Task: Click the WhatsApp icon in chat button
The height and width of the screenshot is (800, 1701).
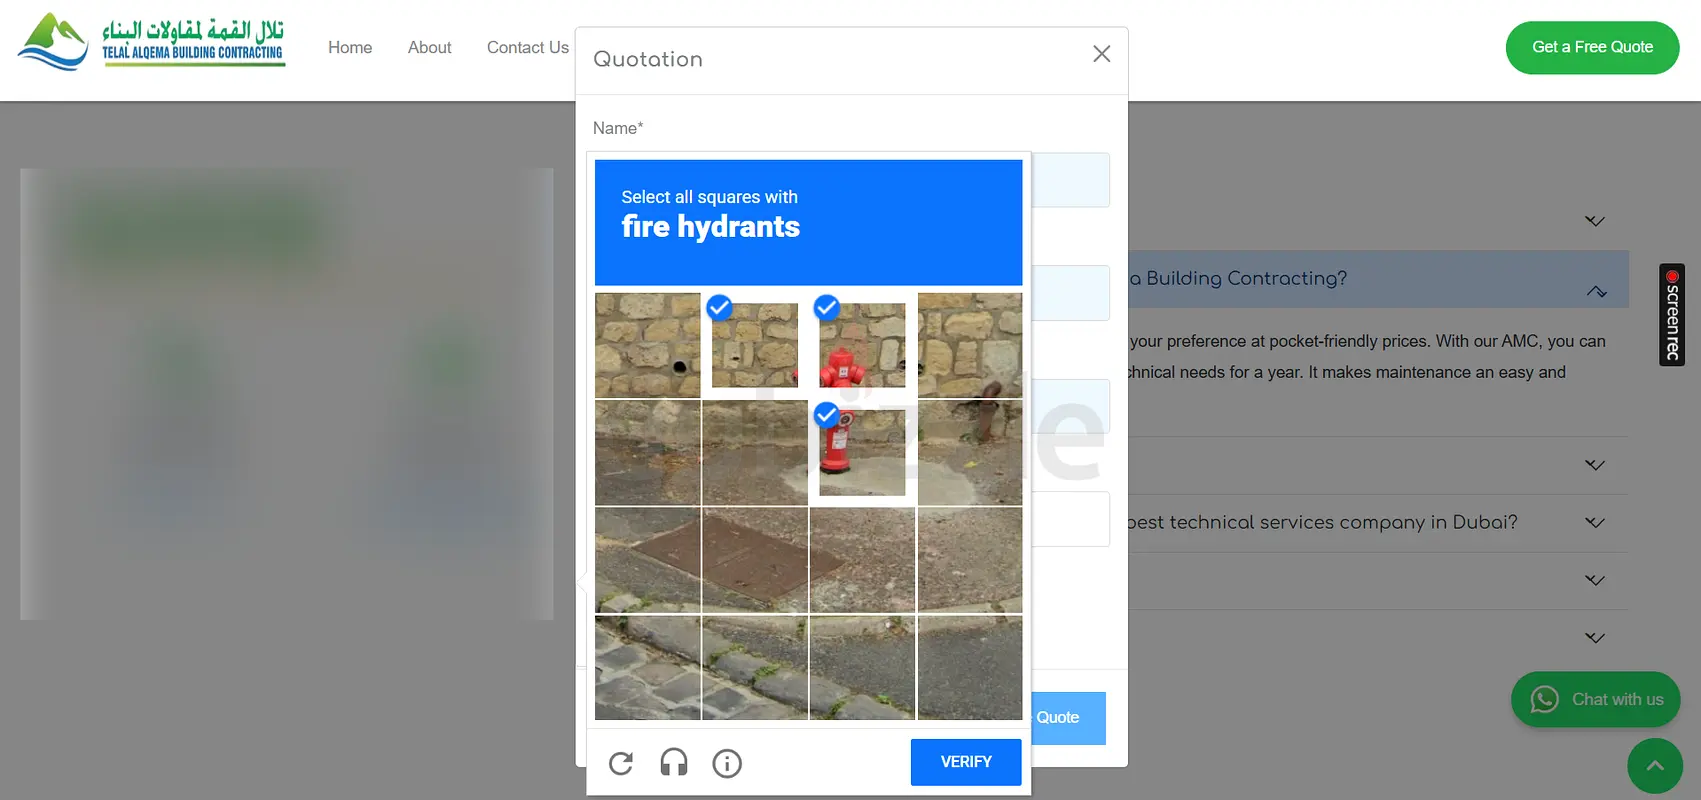Action: click(x=1544, y=699)
